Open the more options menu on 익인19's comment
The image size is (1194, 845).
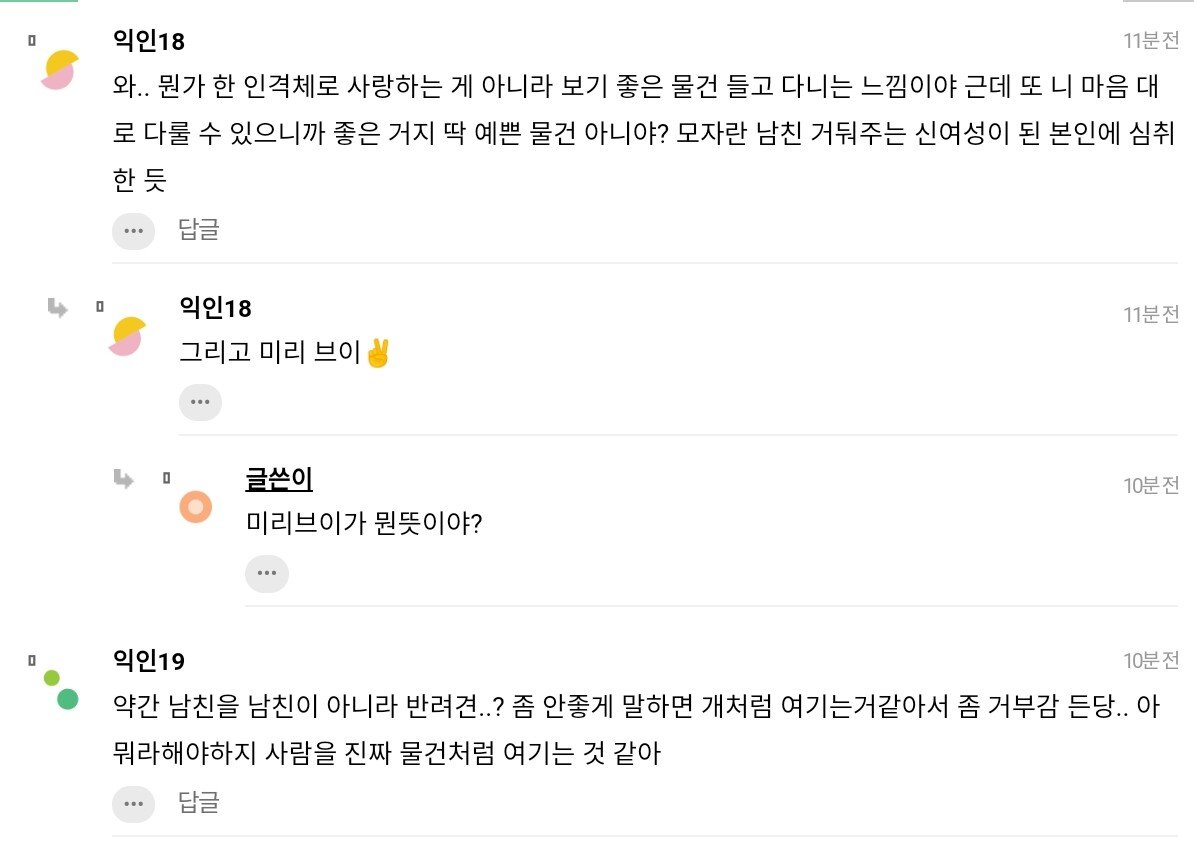(x=133, y=803)
